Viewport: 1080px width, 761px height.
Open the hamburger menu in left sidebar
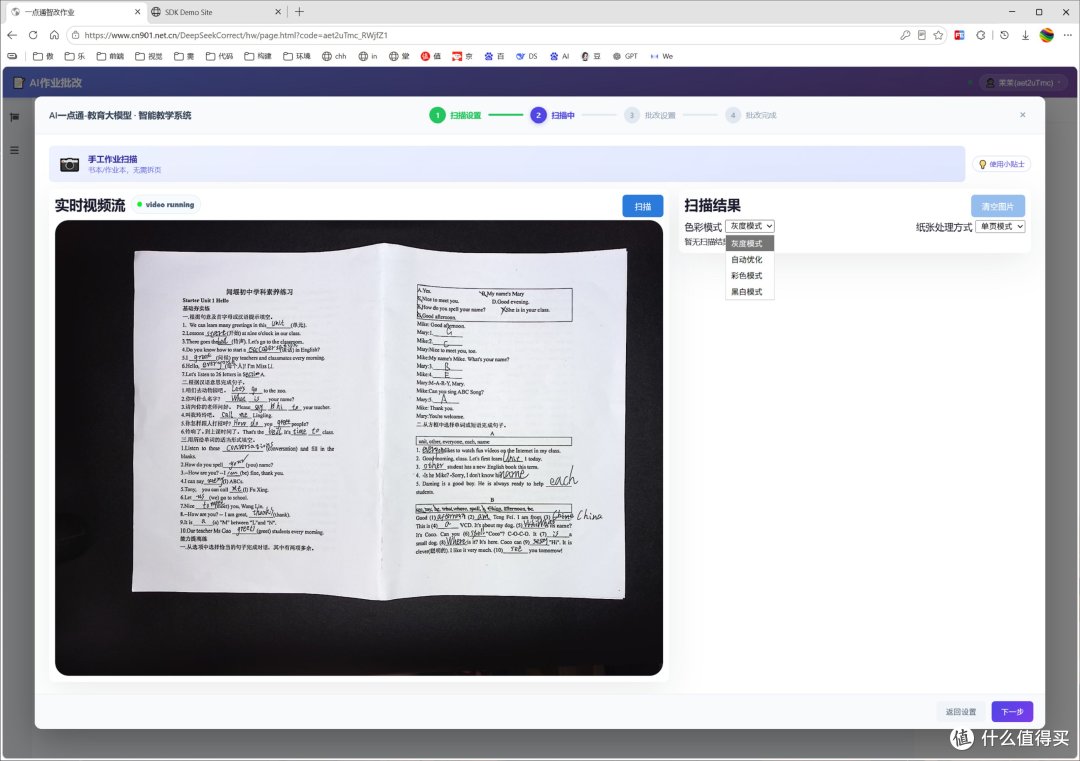[x=14, y=150]
